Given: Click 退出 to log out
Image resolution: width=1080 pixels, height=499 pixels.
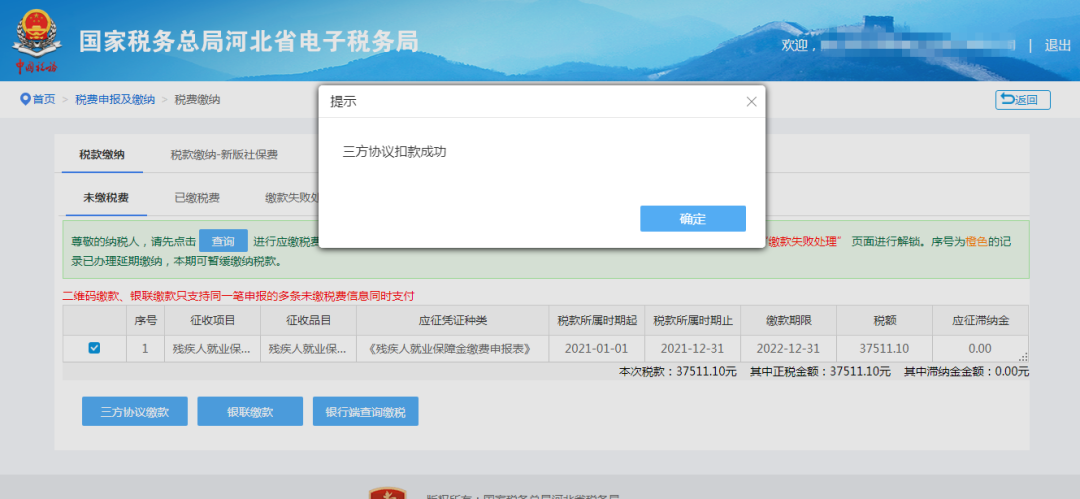Looking at the screenshot, I should 1057,45.
